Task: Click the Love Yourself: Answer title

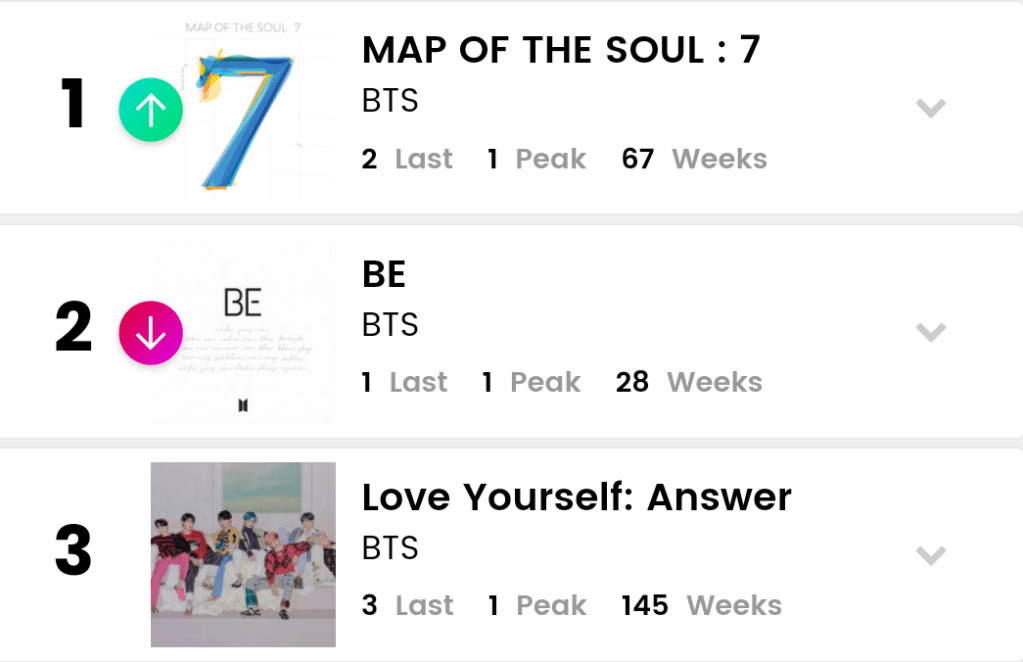Action: 576,497
